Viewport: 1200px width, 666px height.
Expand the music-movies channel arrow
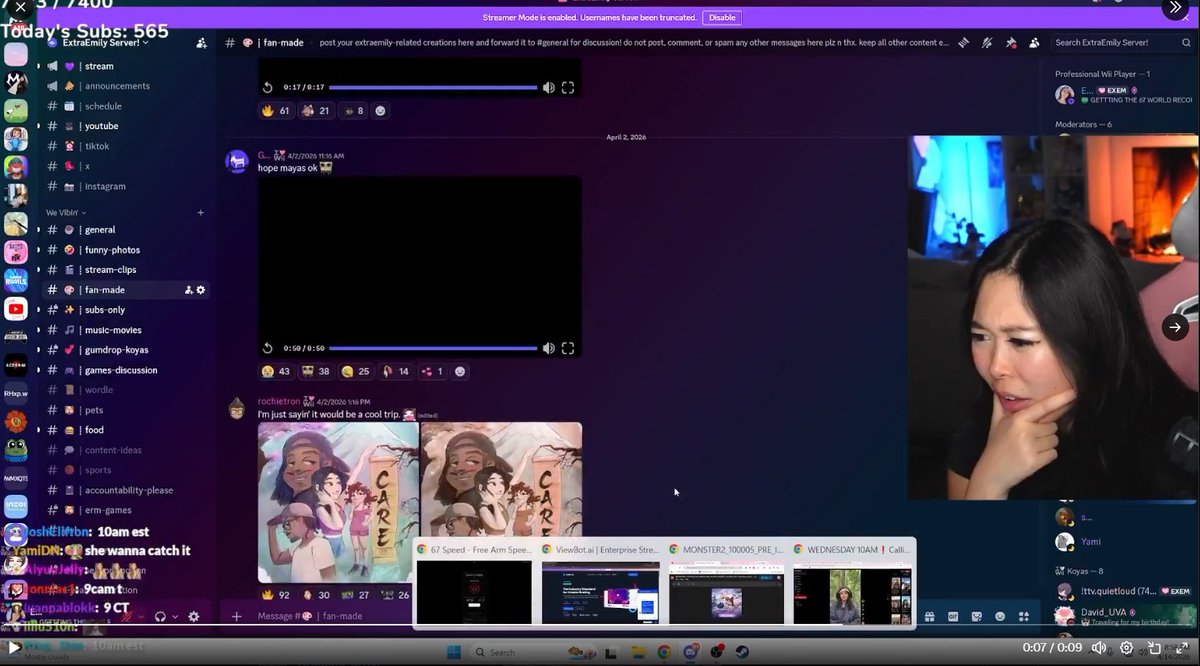[x=38, y=330]
